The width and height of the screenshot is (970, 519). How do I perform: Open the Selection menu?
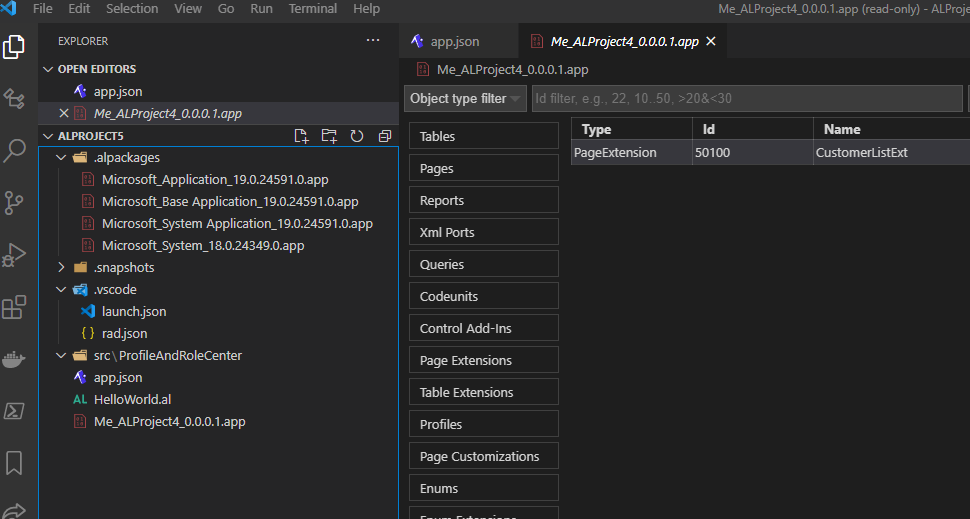(x=132, y=9)
